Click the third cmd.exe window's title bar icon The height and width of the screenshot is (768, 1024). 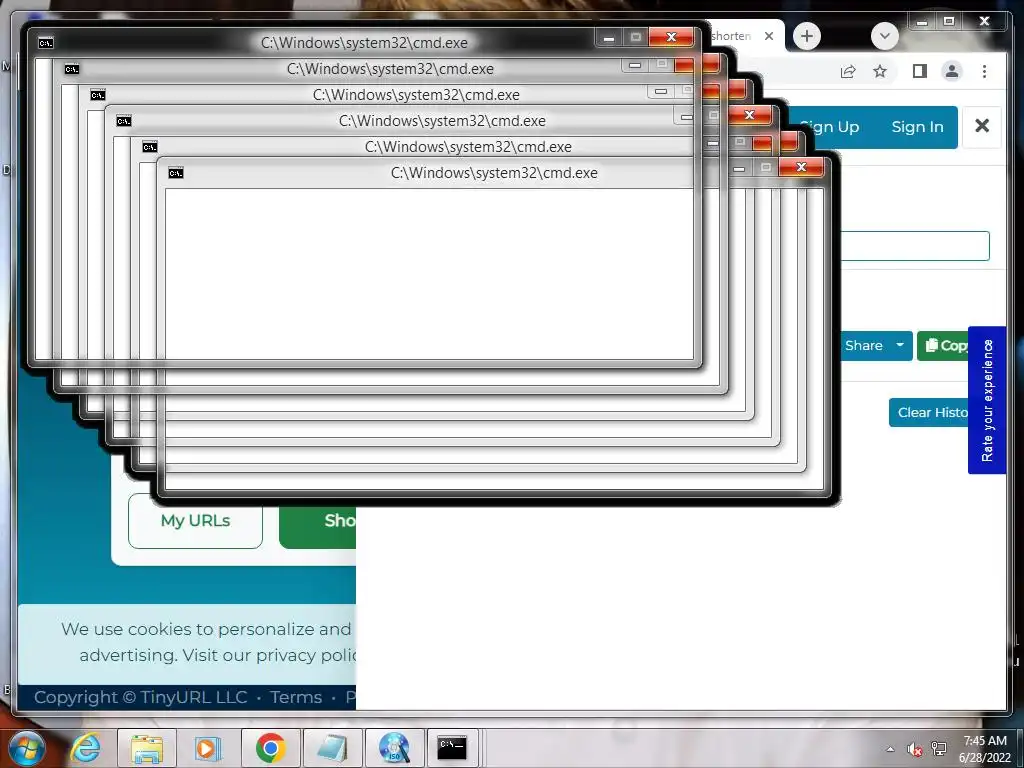coord(98,95)
